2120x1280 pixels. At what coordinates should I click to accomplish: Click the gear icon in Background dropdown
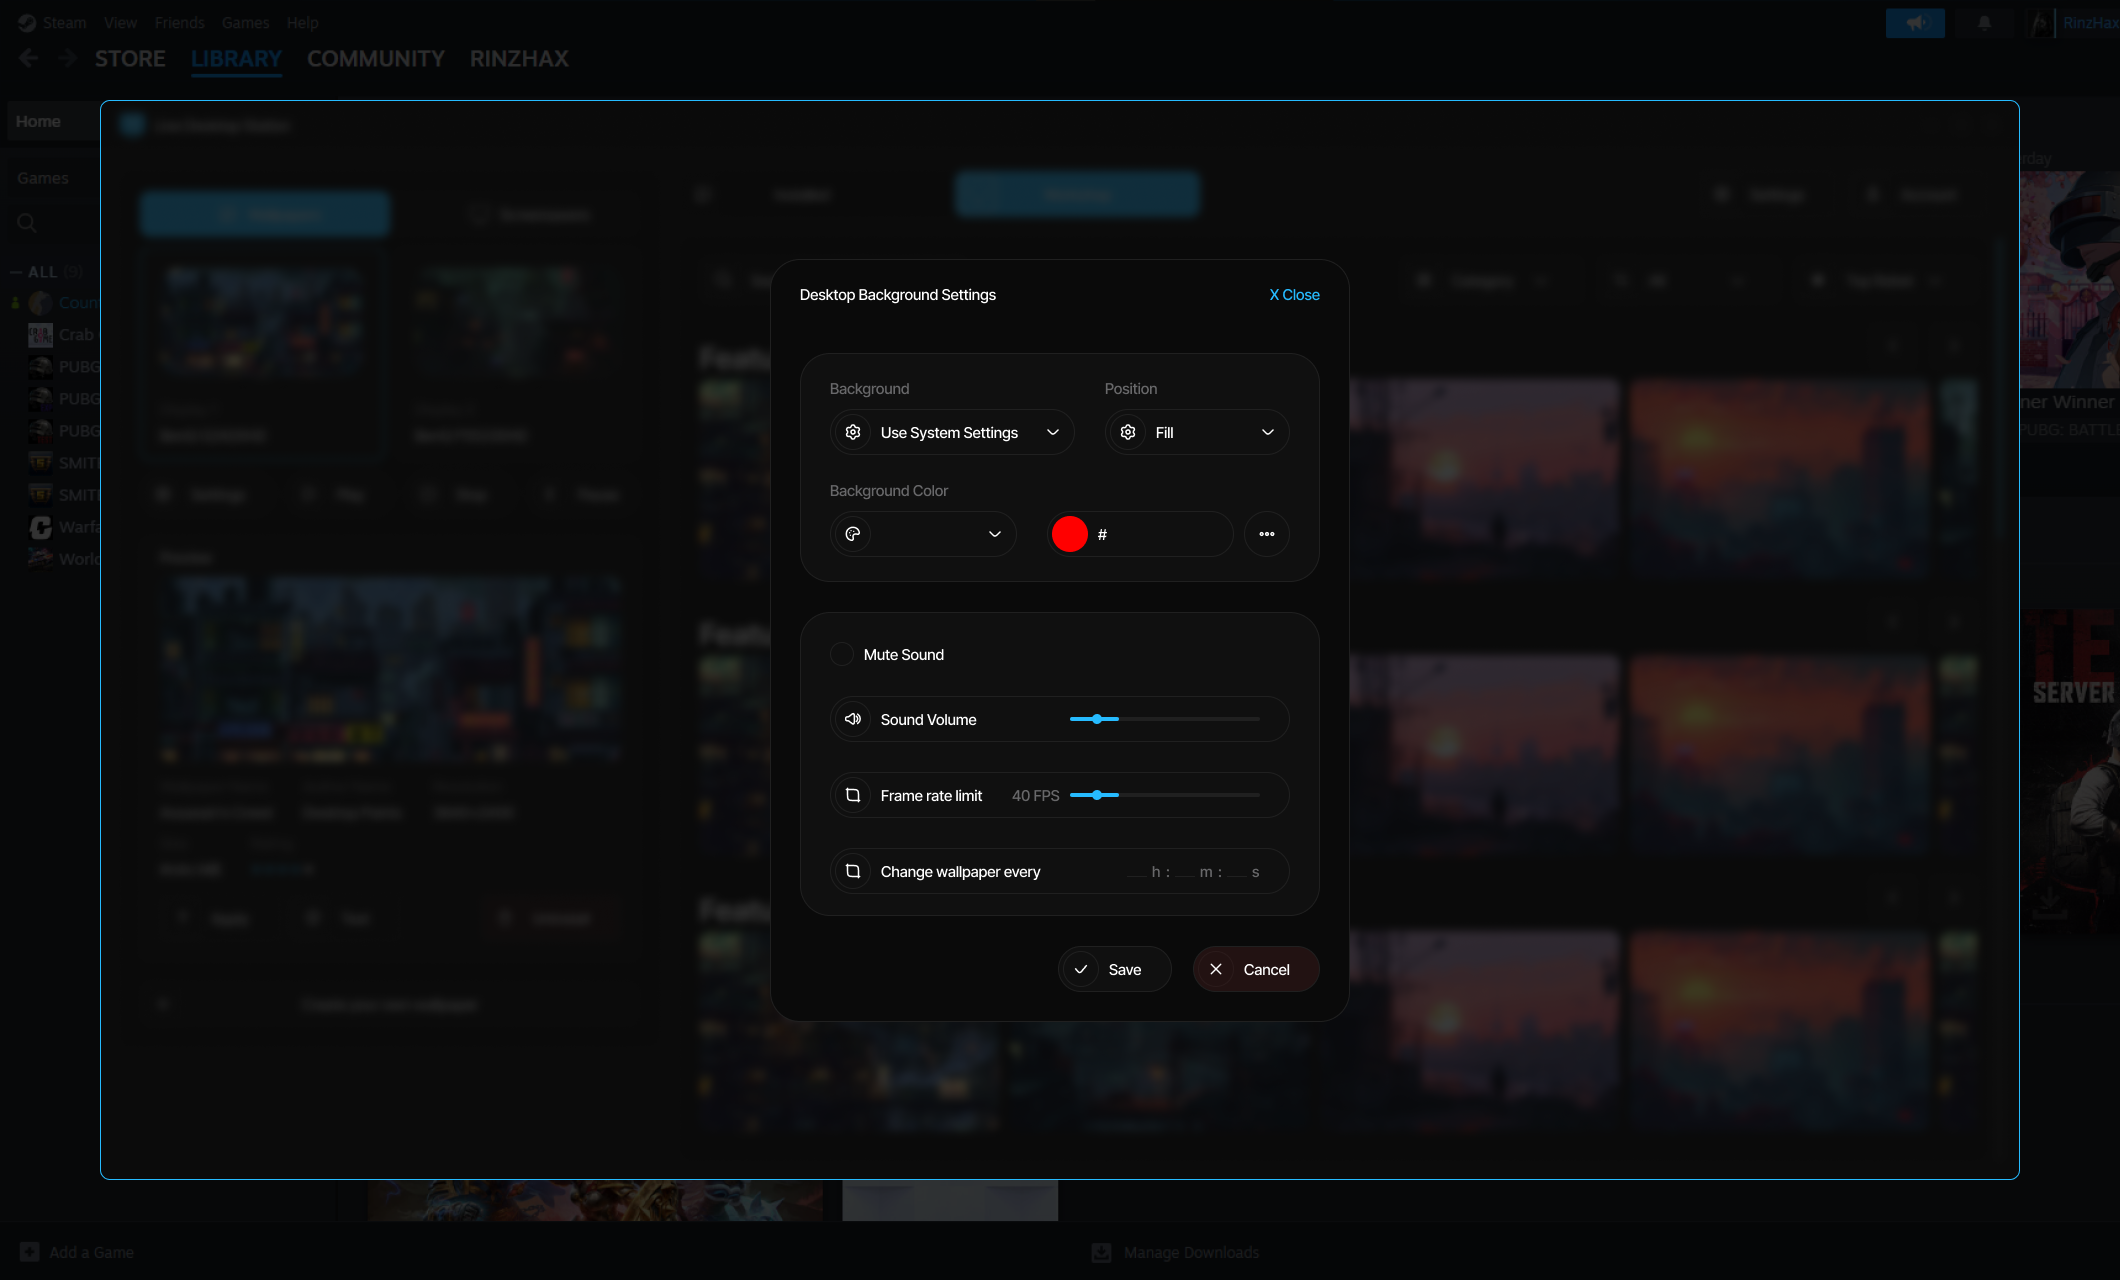(853, 432)
